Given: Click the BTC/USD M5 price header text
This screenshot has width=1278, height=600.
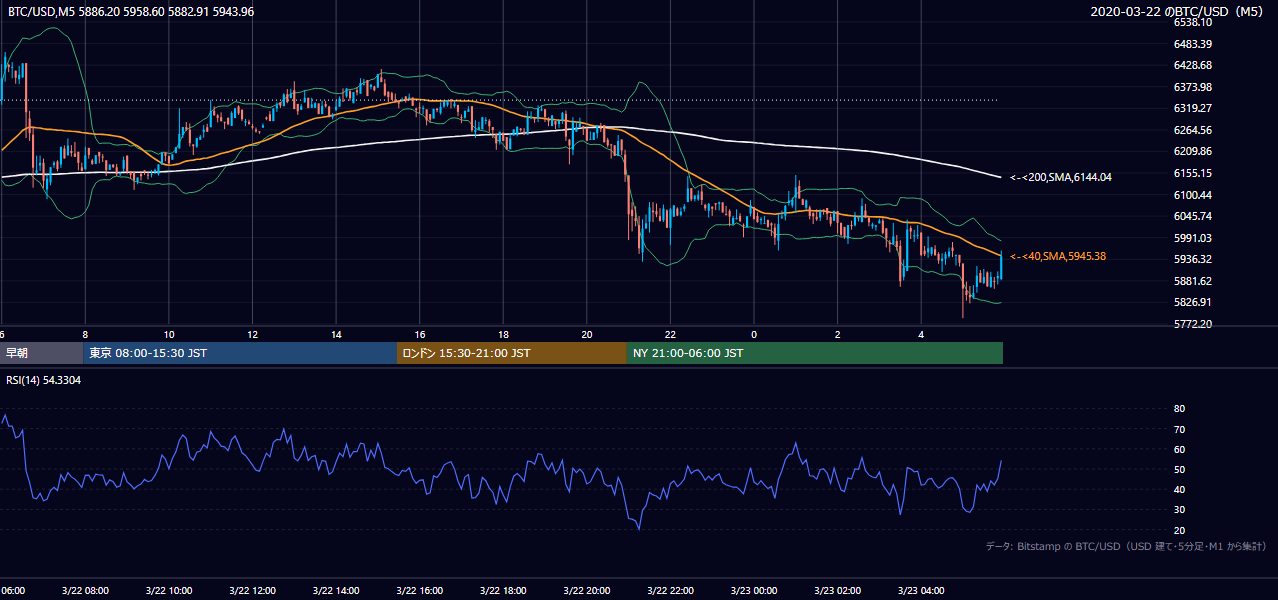Looking at the screenshot, I should [131, 11].
